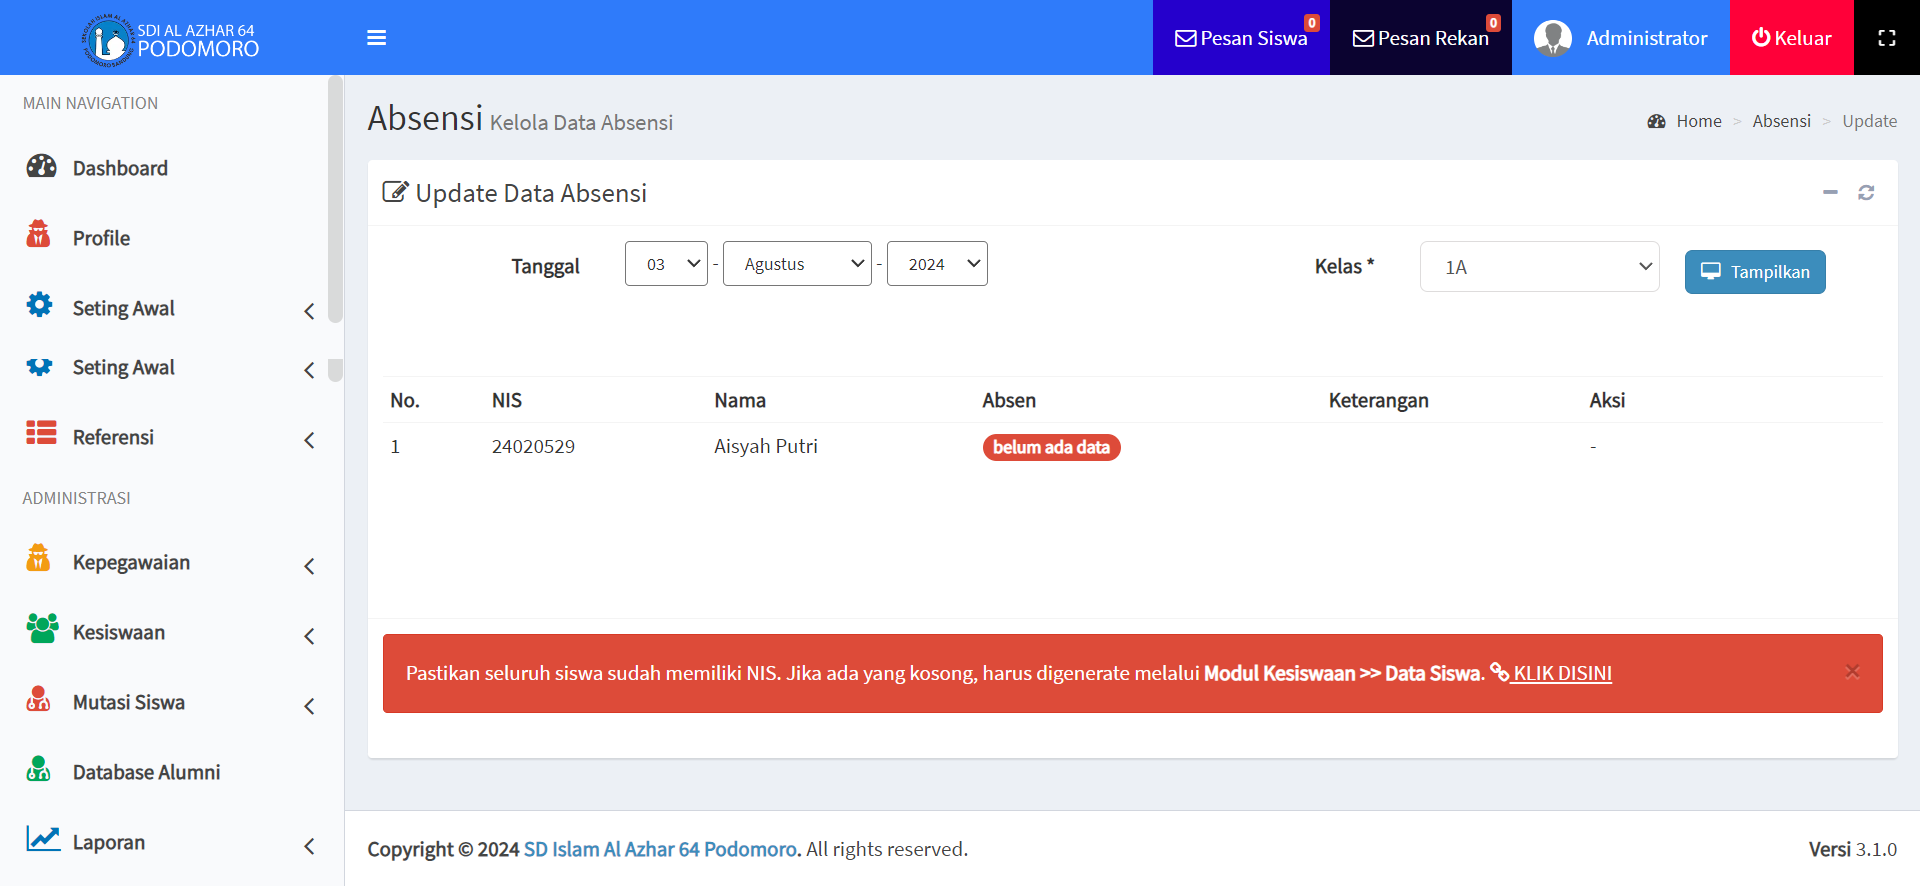Screen dimensions: 1920x886
Task: Open the year dropdown showing 2024
Action: coord(937,264)
